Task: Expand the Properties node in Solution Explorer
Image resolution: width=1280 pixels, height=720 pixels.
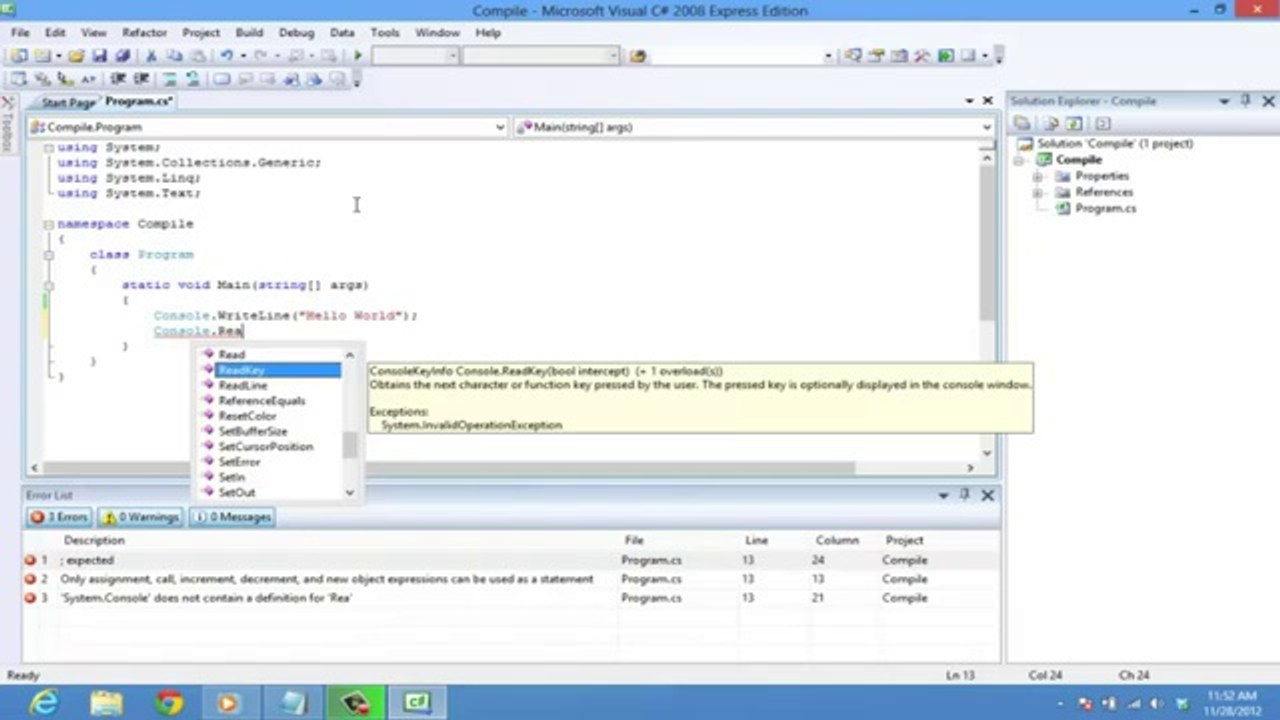Action: 1038,176
